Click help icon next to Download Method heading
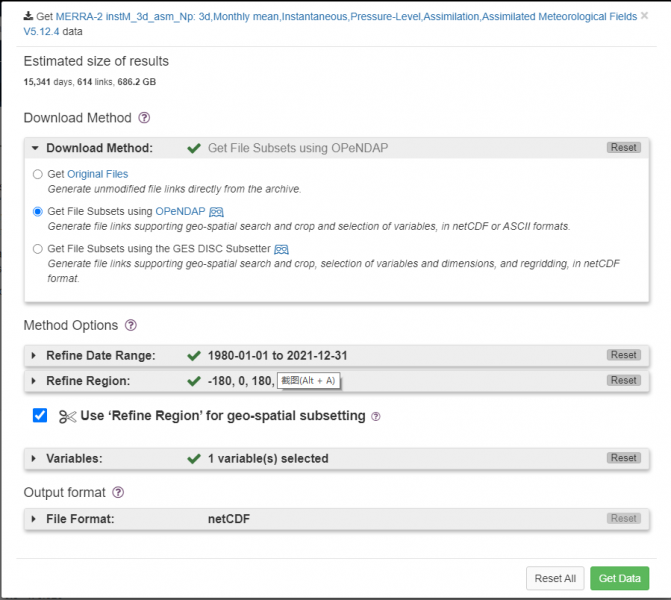The height and width of the screenshot is (600, 671). pyautogui.click(x=144, y=118)
